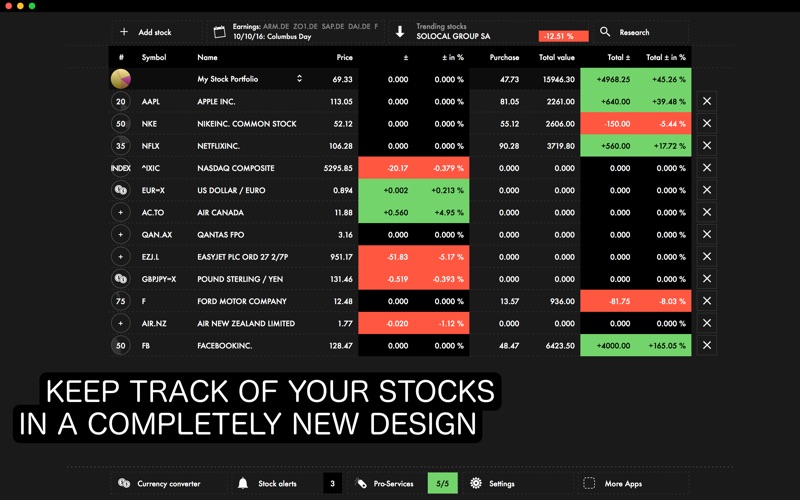The image size is (800, 500).
Task: Click the currency coins icon for GBPJPY=X
Action: coord(121,279)
